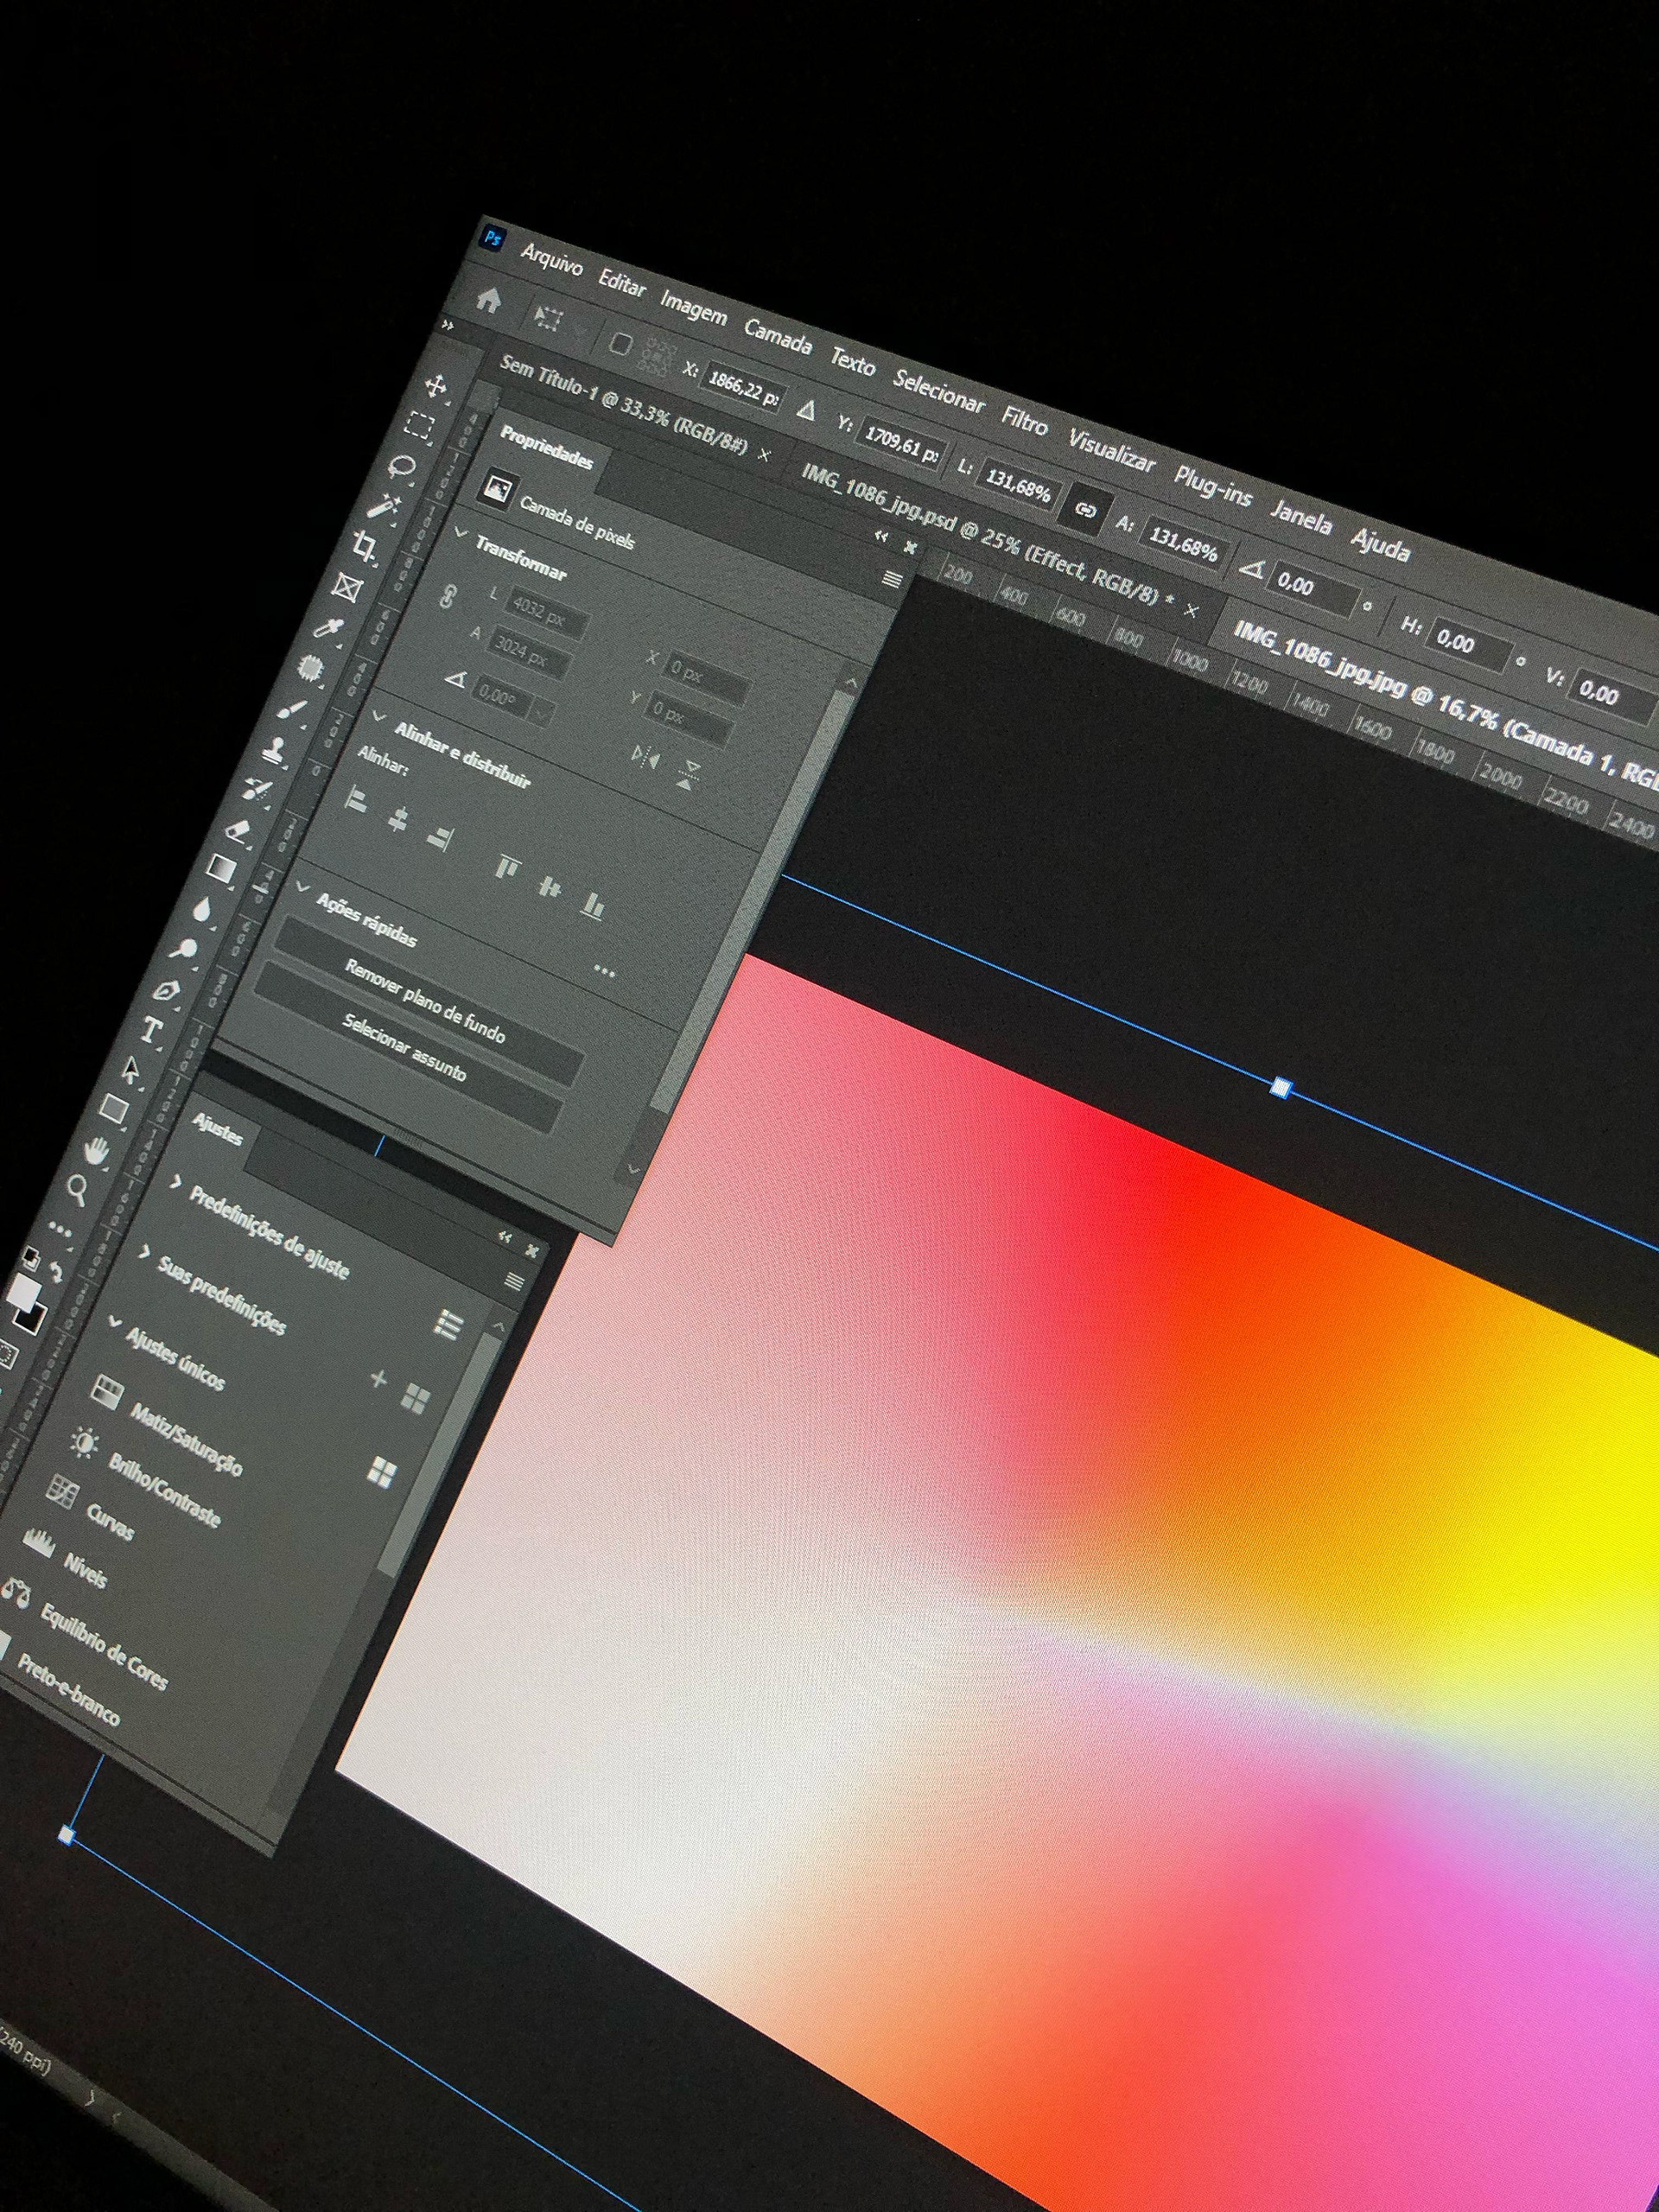Select the Eyedropper tool
The height and width of the screenshot is (2212, 1659).
click(x=328, y=630)
